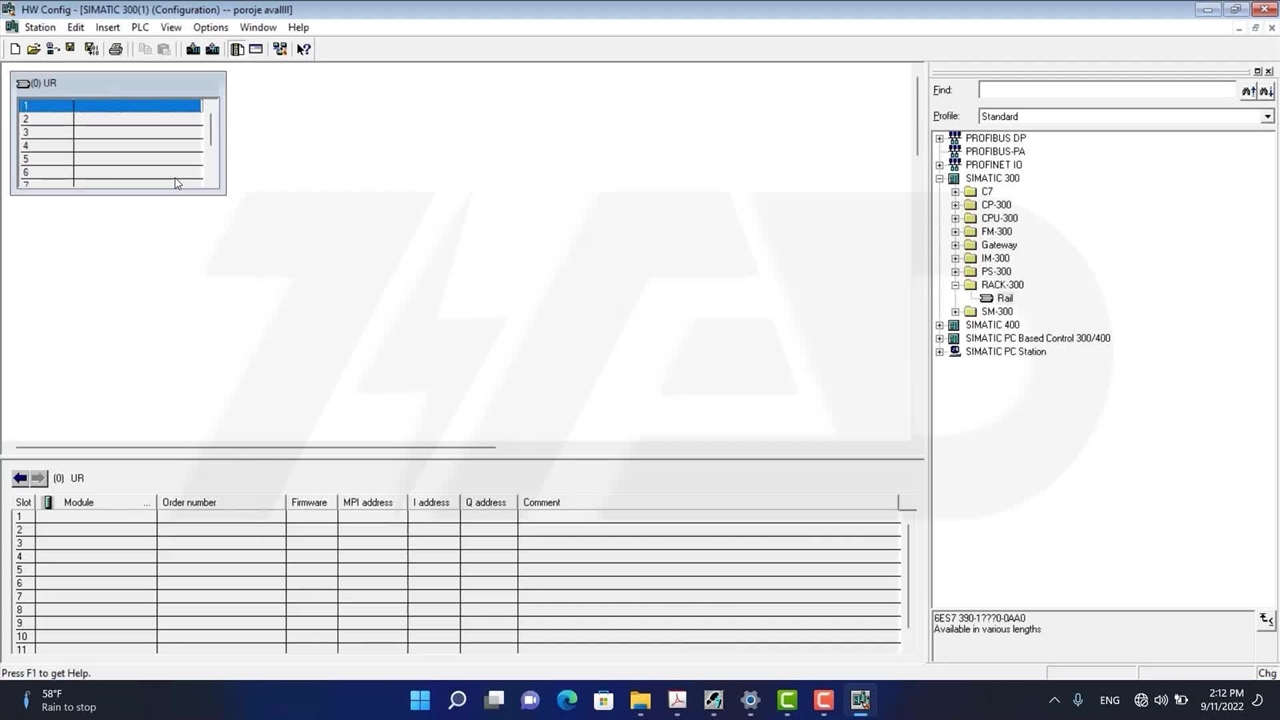This screenshot has height=720, width=1280.
Task: Expand the CPU-300 folder
Action: [x=955, y=218]
